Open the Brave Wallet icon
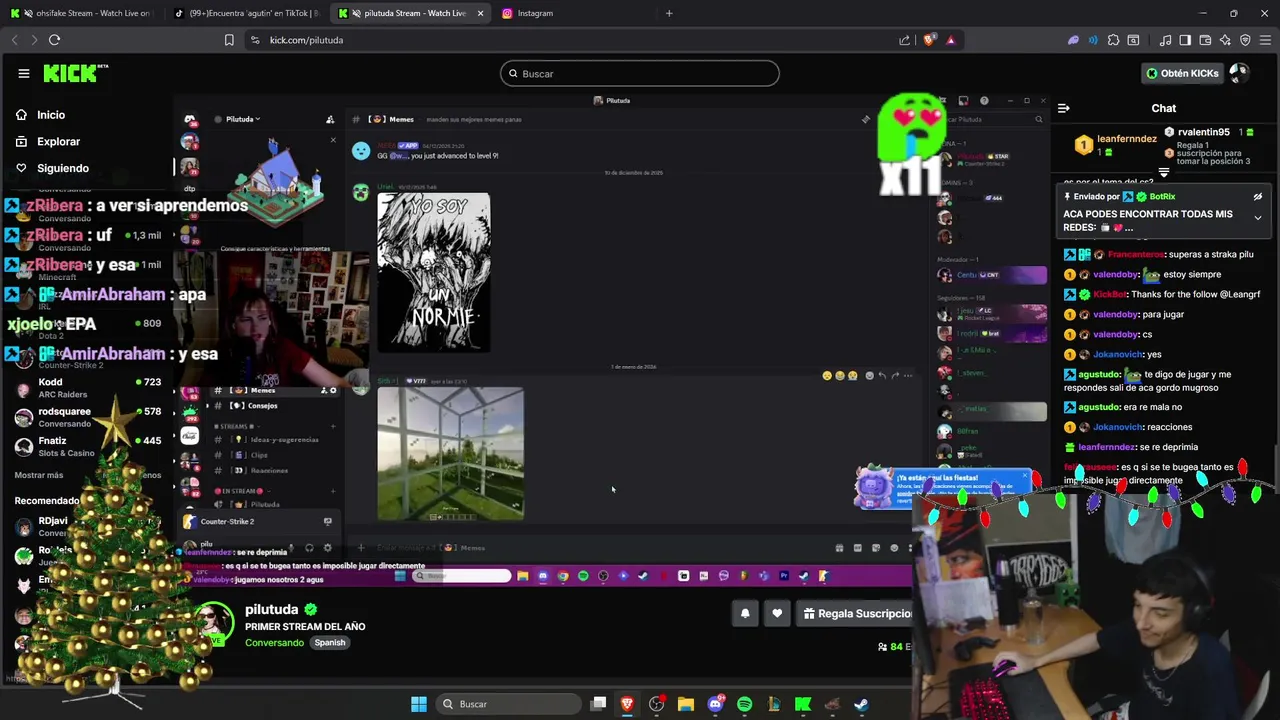 [1205, 40]
